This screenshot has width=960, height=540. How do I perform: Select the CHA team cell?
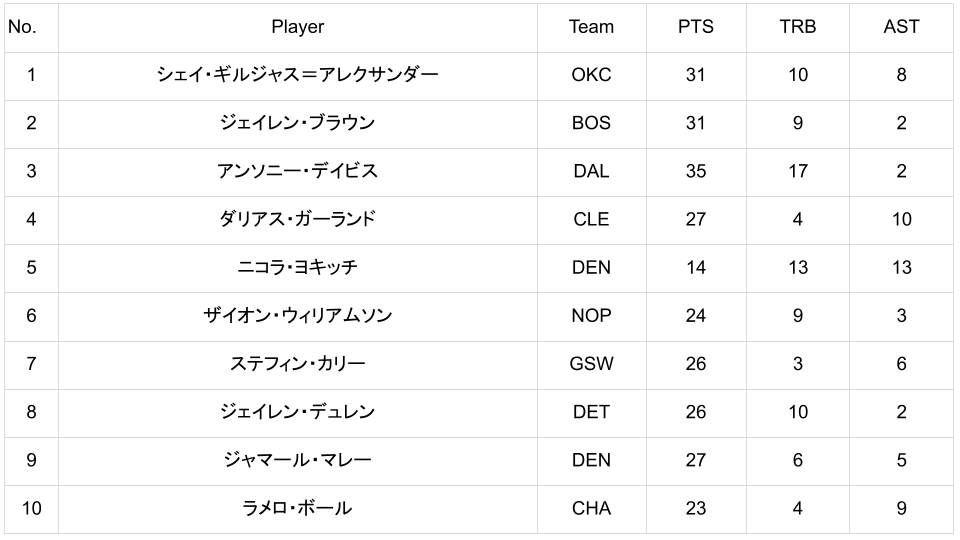[x=591, y=508]
